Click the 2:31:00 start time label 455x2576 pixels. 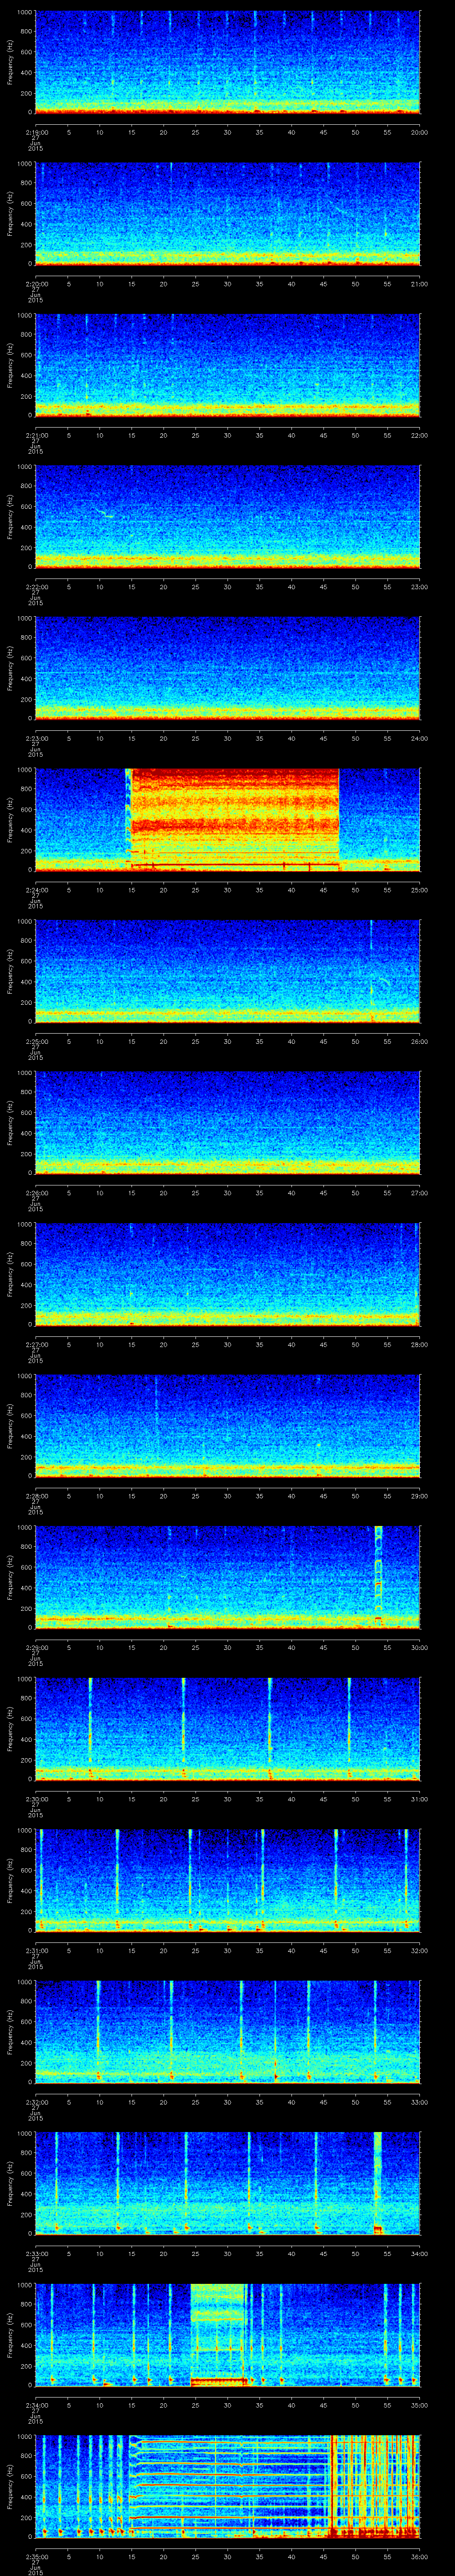tap(36, 1950)
